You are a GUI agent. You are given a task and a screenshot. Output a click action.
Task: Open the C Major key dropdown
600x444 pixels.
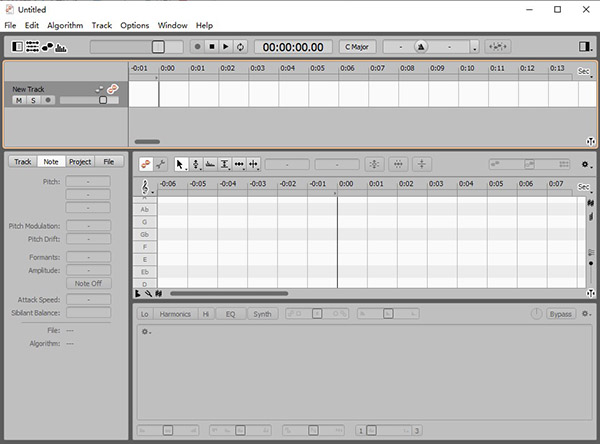point(355,46)
